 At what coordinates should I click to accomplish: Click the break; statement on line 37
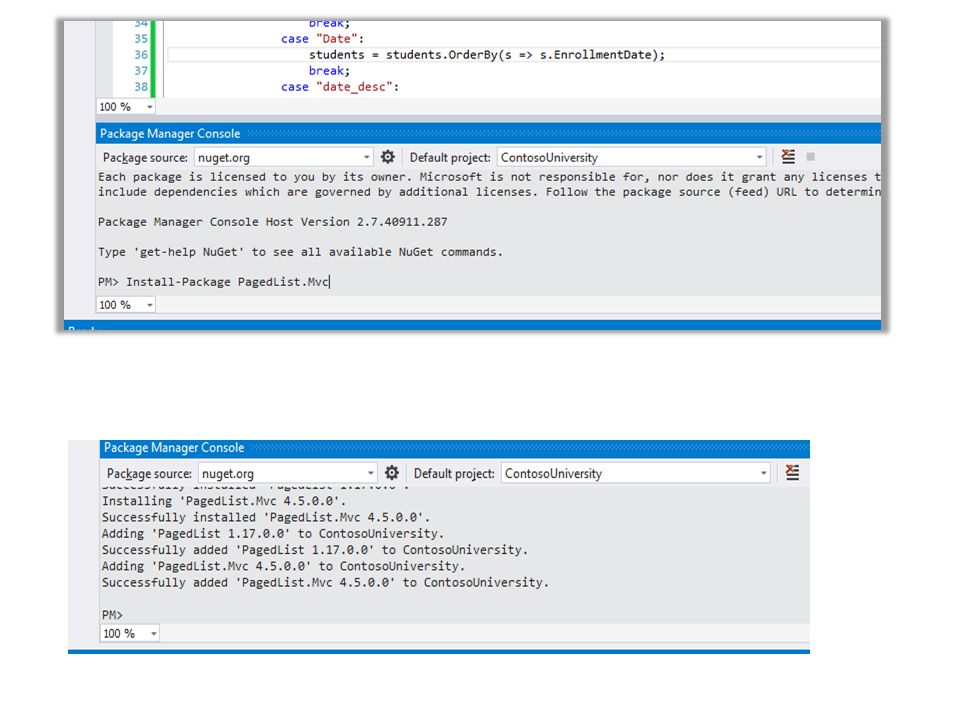[329, 71]
